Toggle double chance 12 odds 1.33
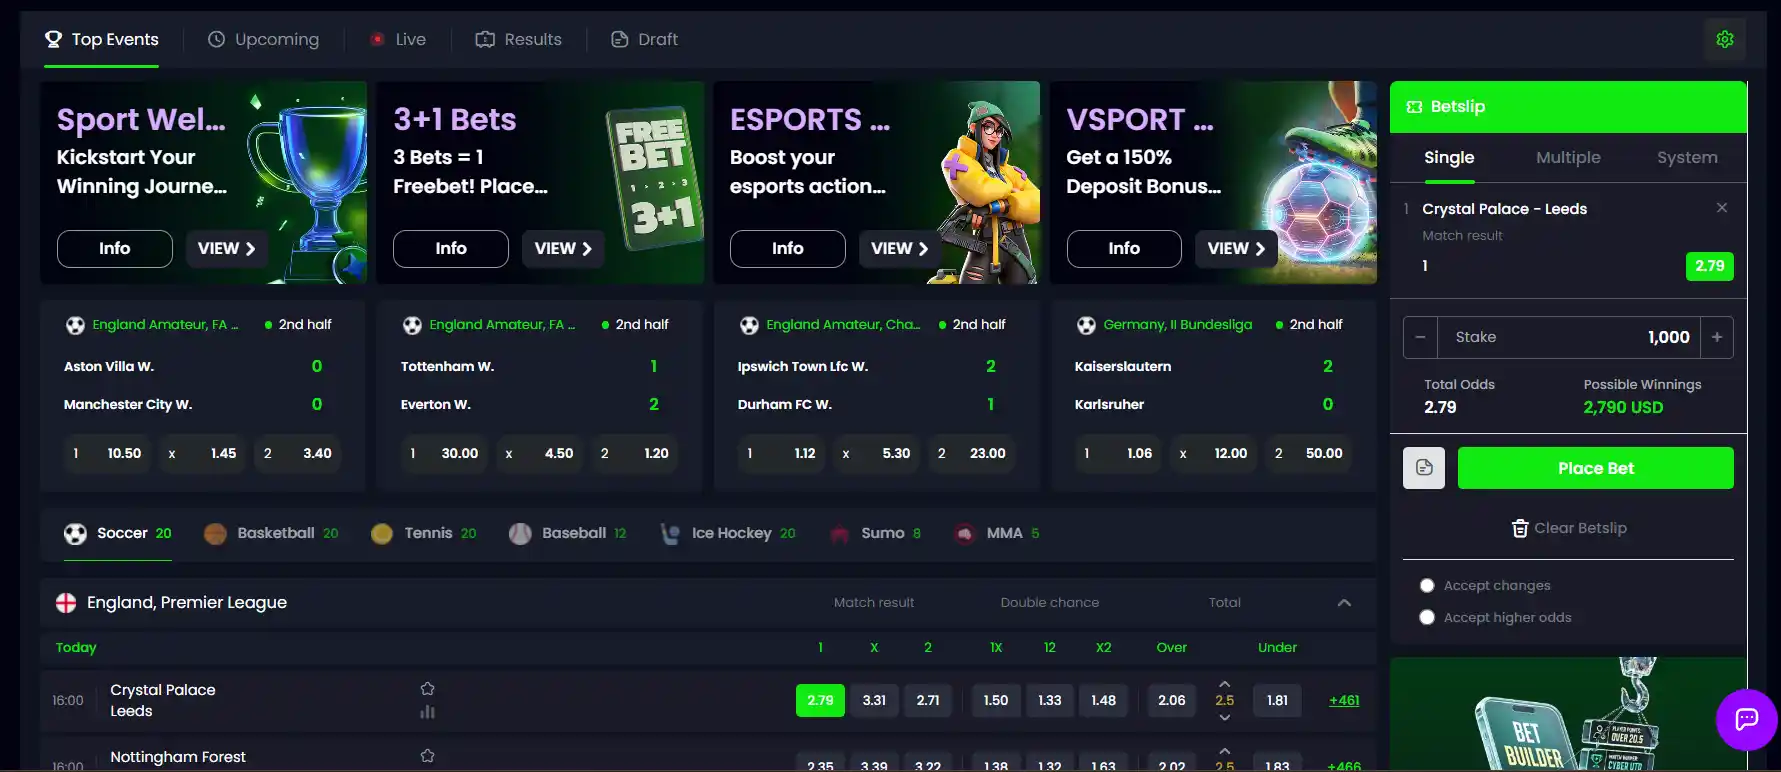Image resolution: width=1781 pixels, height=772 pixels. (1050, 701)
